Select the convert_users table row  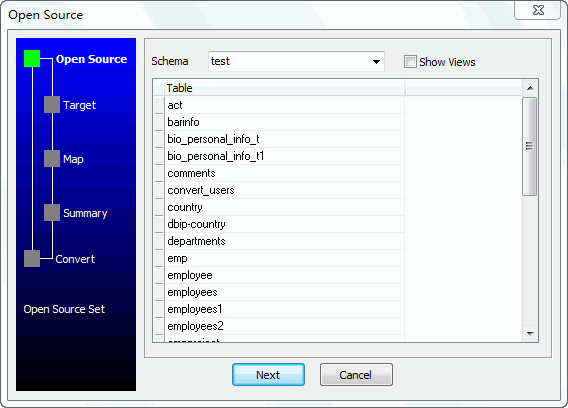[x=284, y=190]
